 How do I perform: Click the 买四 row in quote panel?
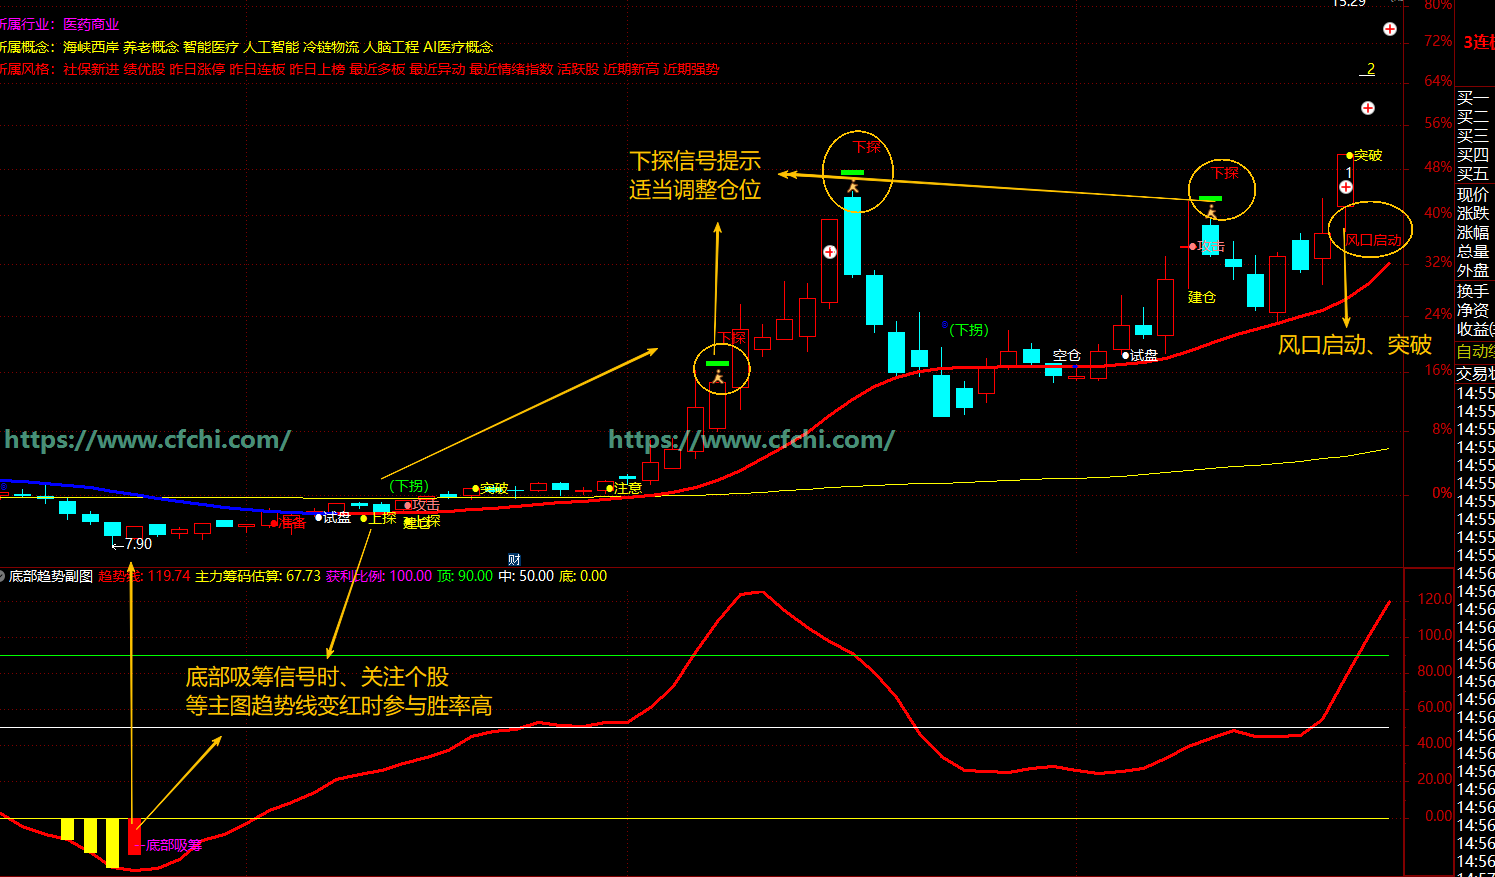1473,155
